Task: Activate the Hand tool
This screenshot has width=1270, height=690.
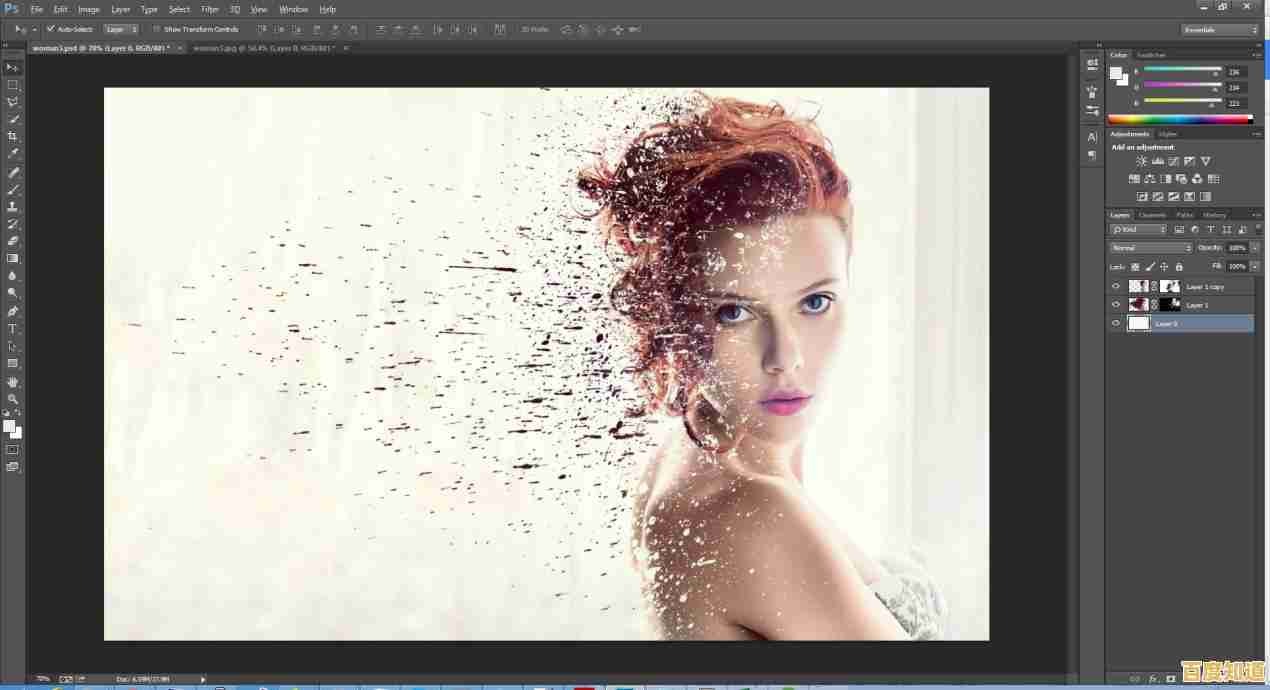Action: click(x=12, y=382)
